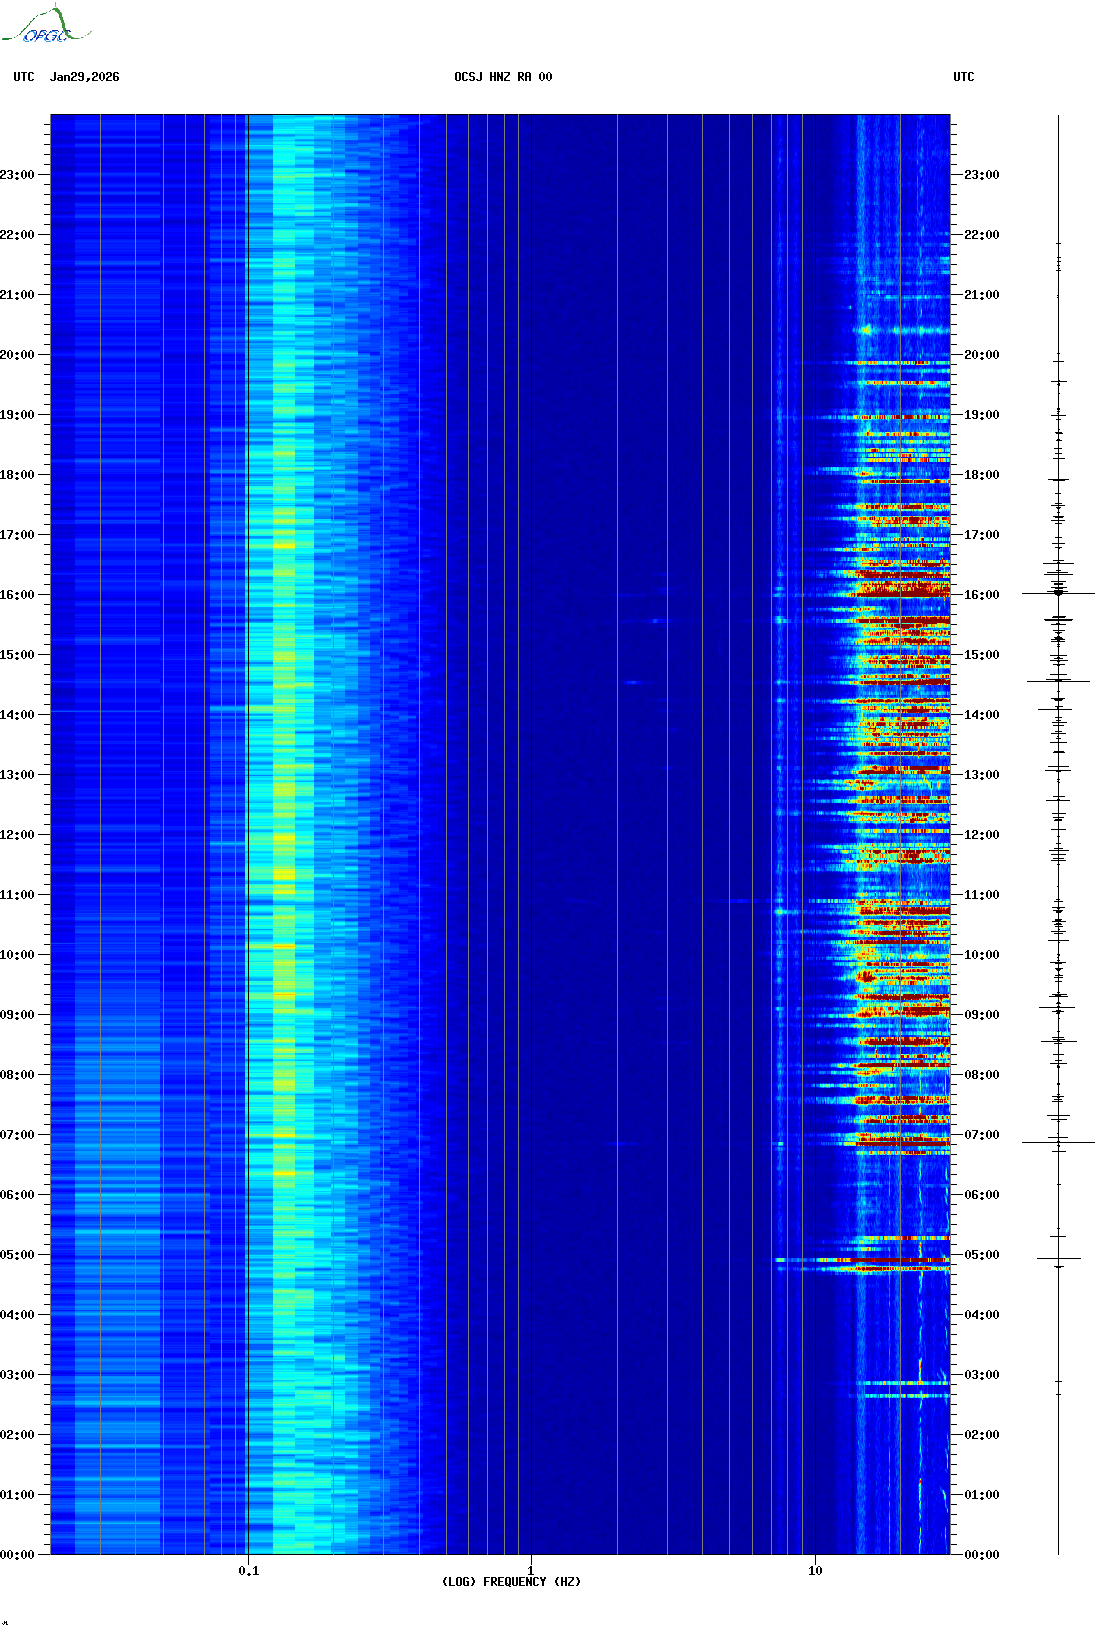Click the 1 Hz frequency tick label
1102x1634 pixels.
point(530,1570)
